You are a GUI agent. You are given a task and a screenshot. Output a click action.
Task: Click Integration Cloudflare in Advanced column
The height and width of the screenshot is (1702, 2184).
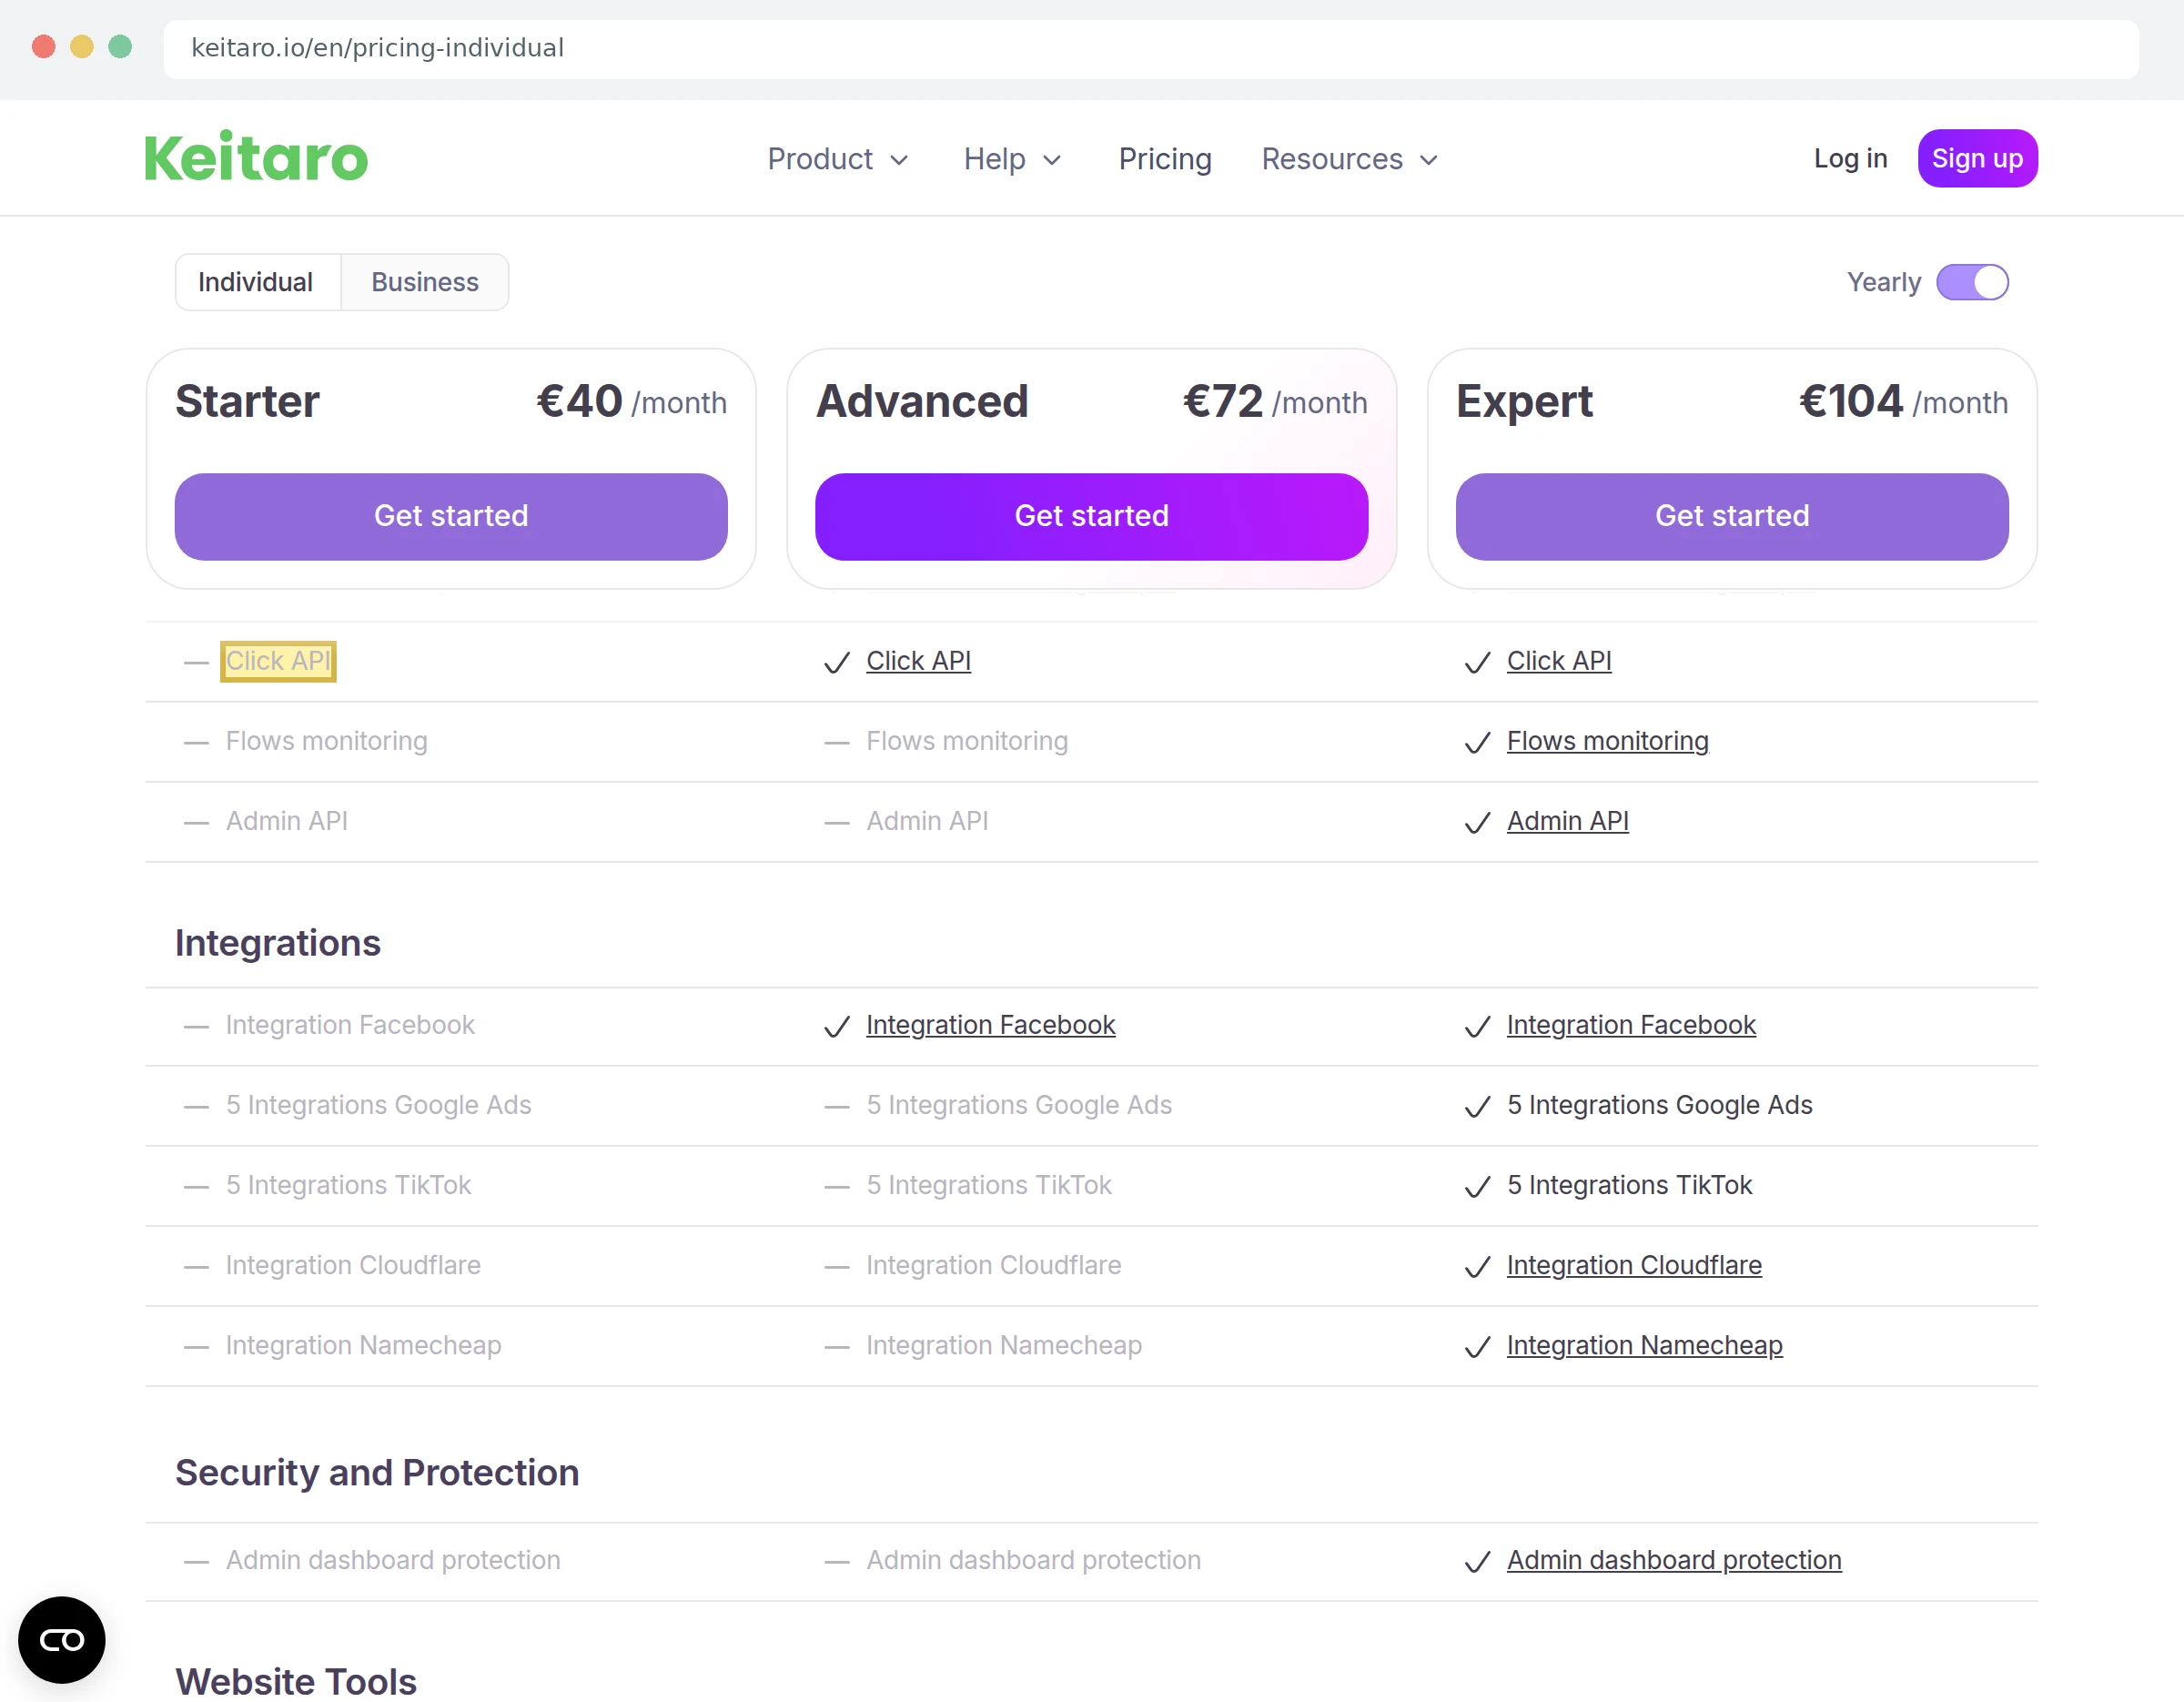993,1265
